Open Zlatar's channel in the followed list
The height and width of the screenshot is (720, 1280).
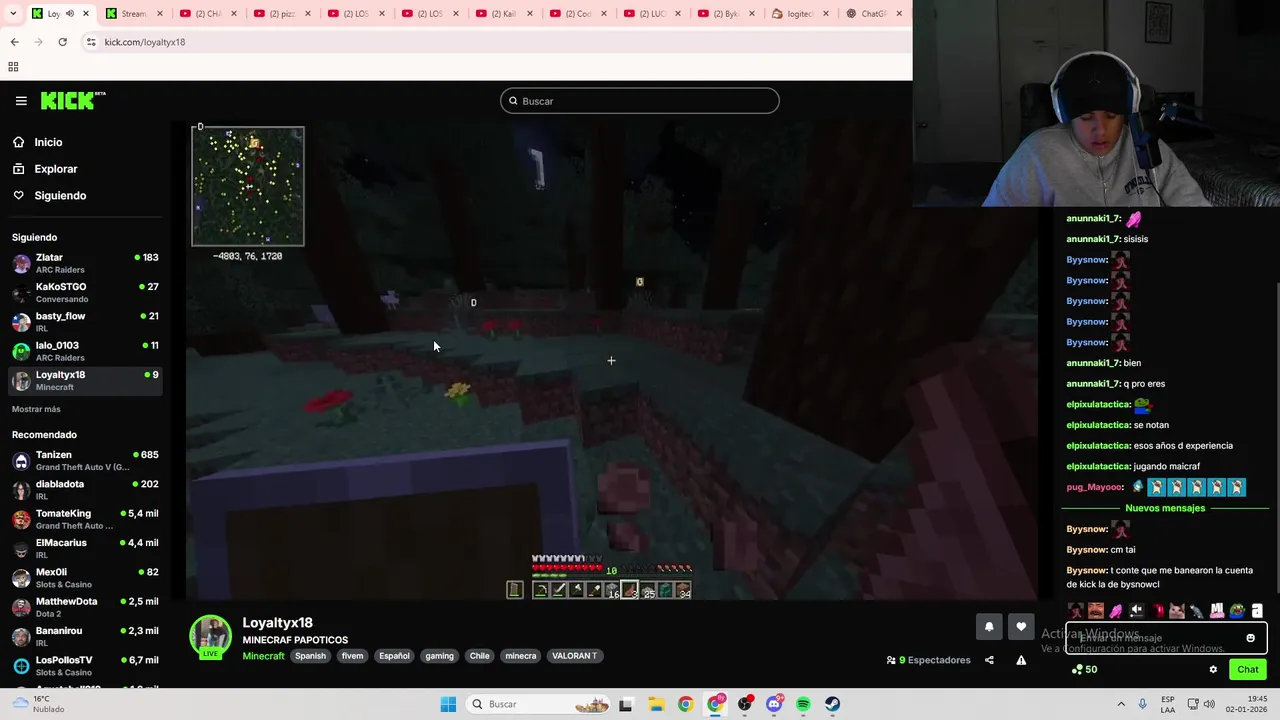click(85, 263)
